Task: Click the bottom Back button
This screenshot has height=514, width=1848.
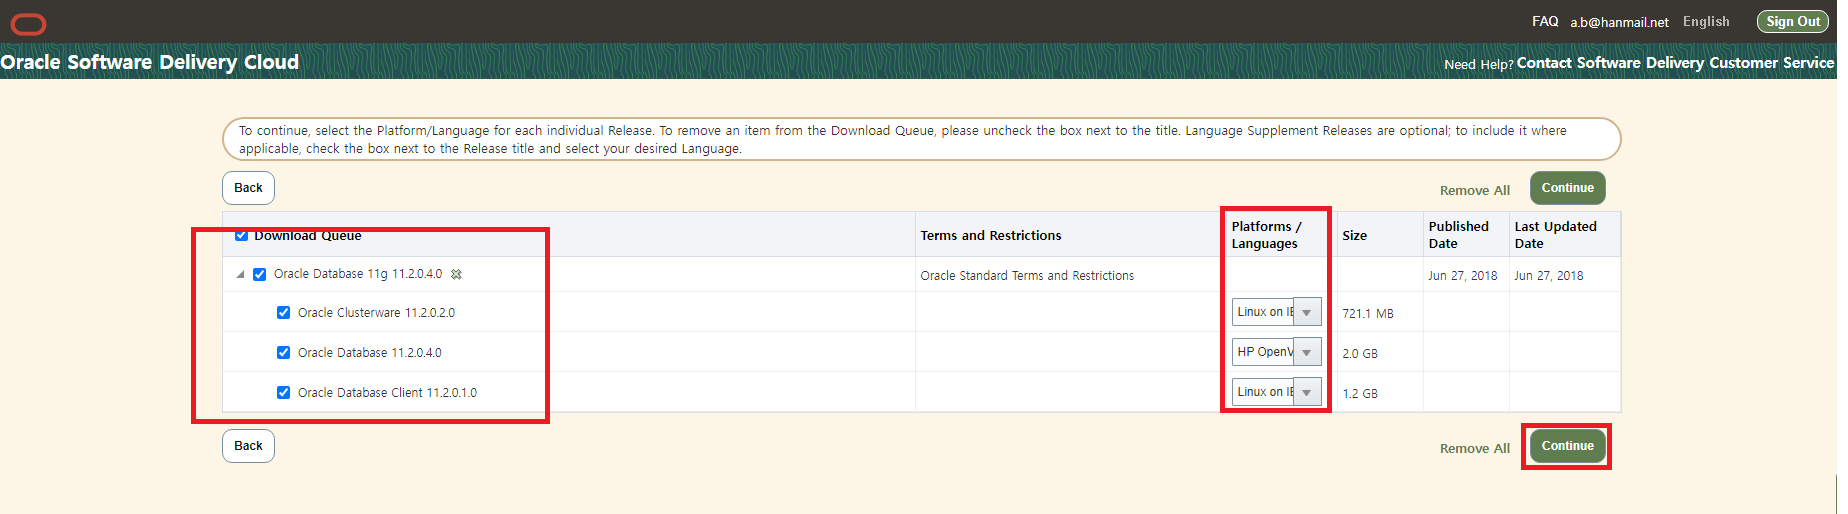Action: coord(248,446)
